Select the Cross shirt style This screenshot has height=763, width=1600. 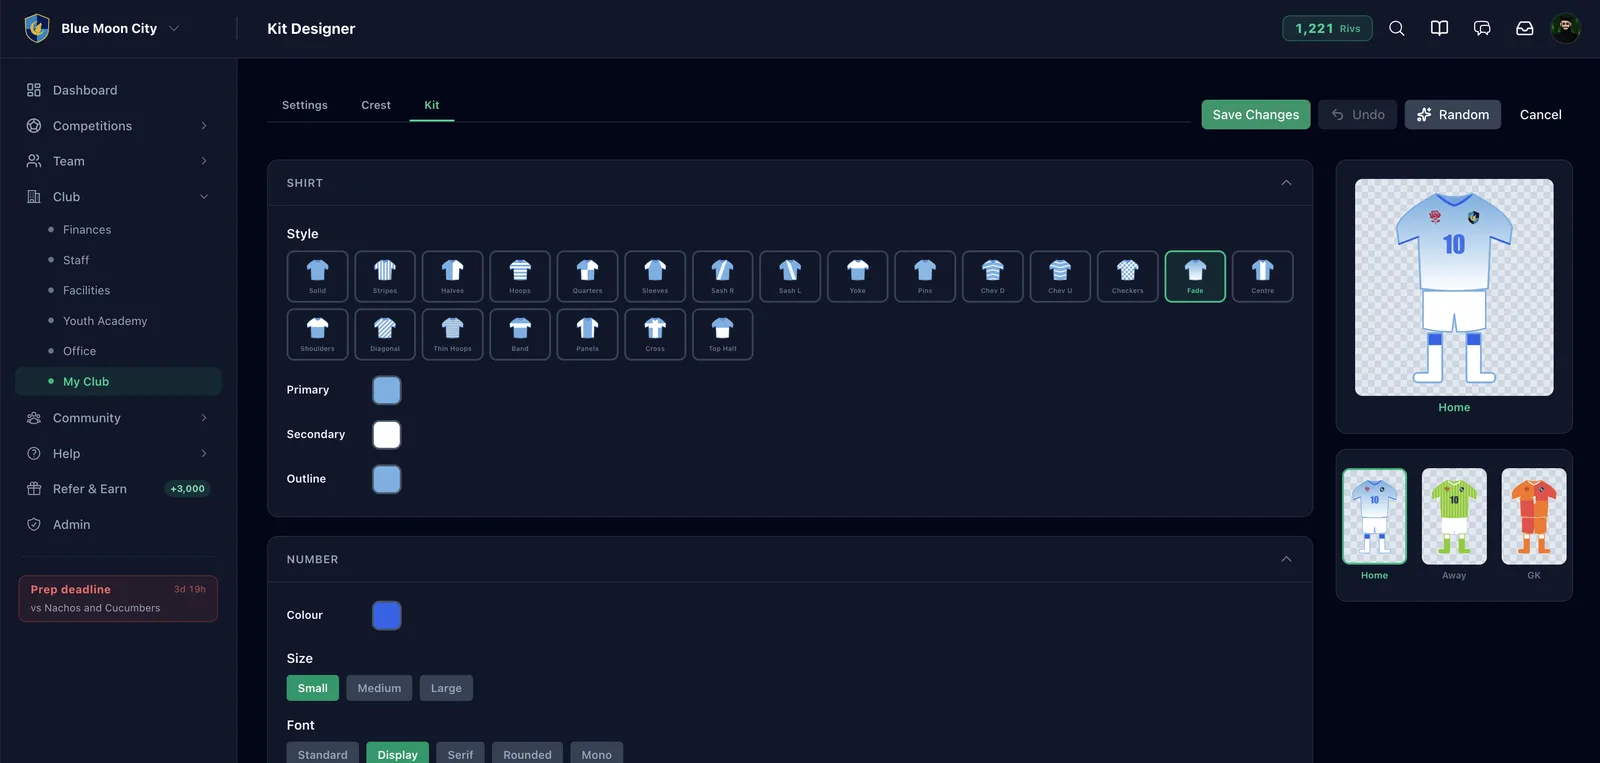(x=655, y=334)
